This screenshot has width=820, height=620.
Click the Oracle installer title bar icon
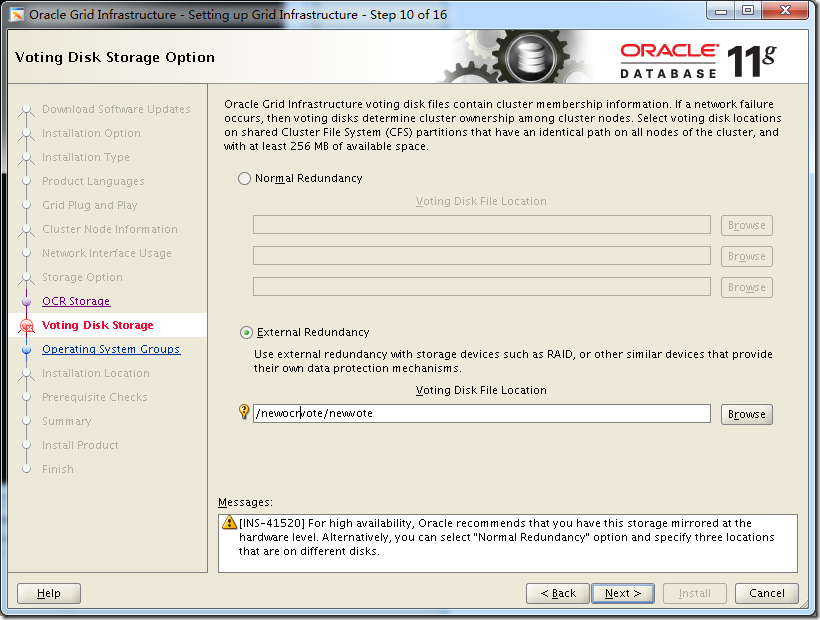[17, 15]
